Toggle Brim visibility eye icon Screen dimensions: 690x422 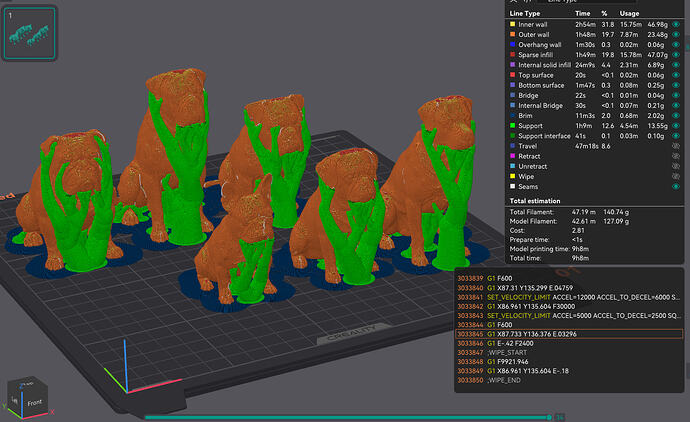click(x=676, y=116)
